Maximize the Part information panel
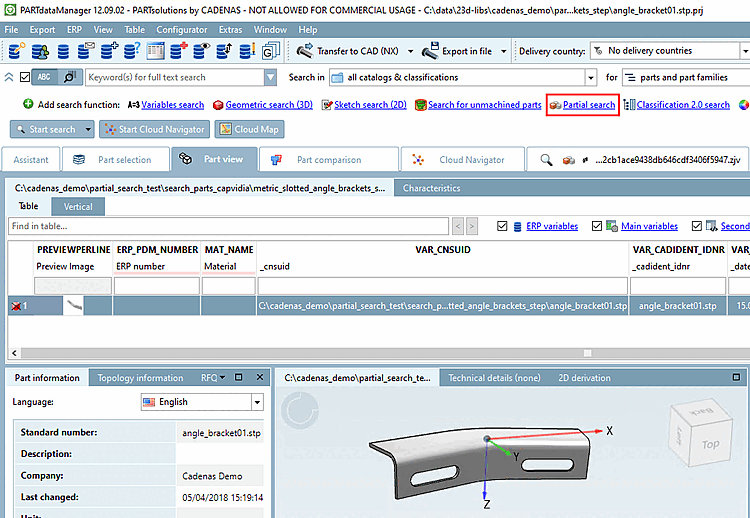 pyautogui.click(x=239, y=377)
